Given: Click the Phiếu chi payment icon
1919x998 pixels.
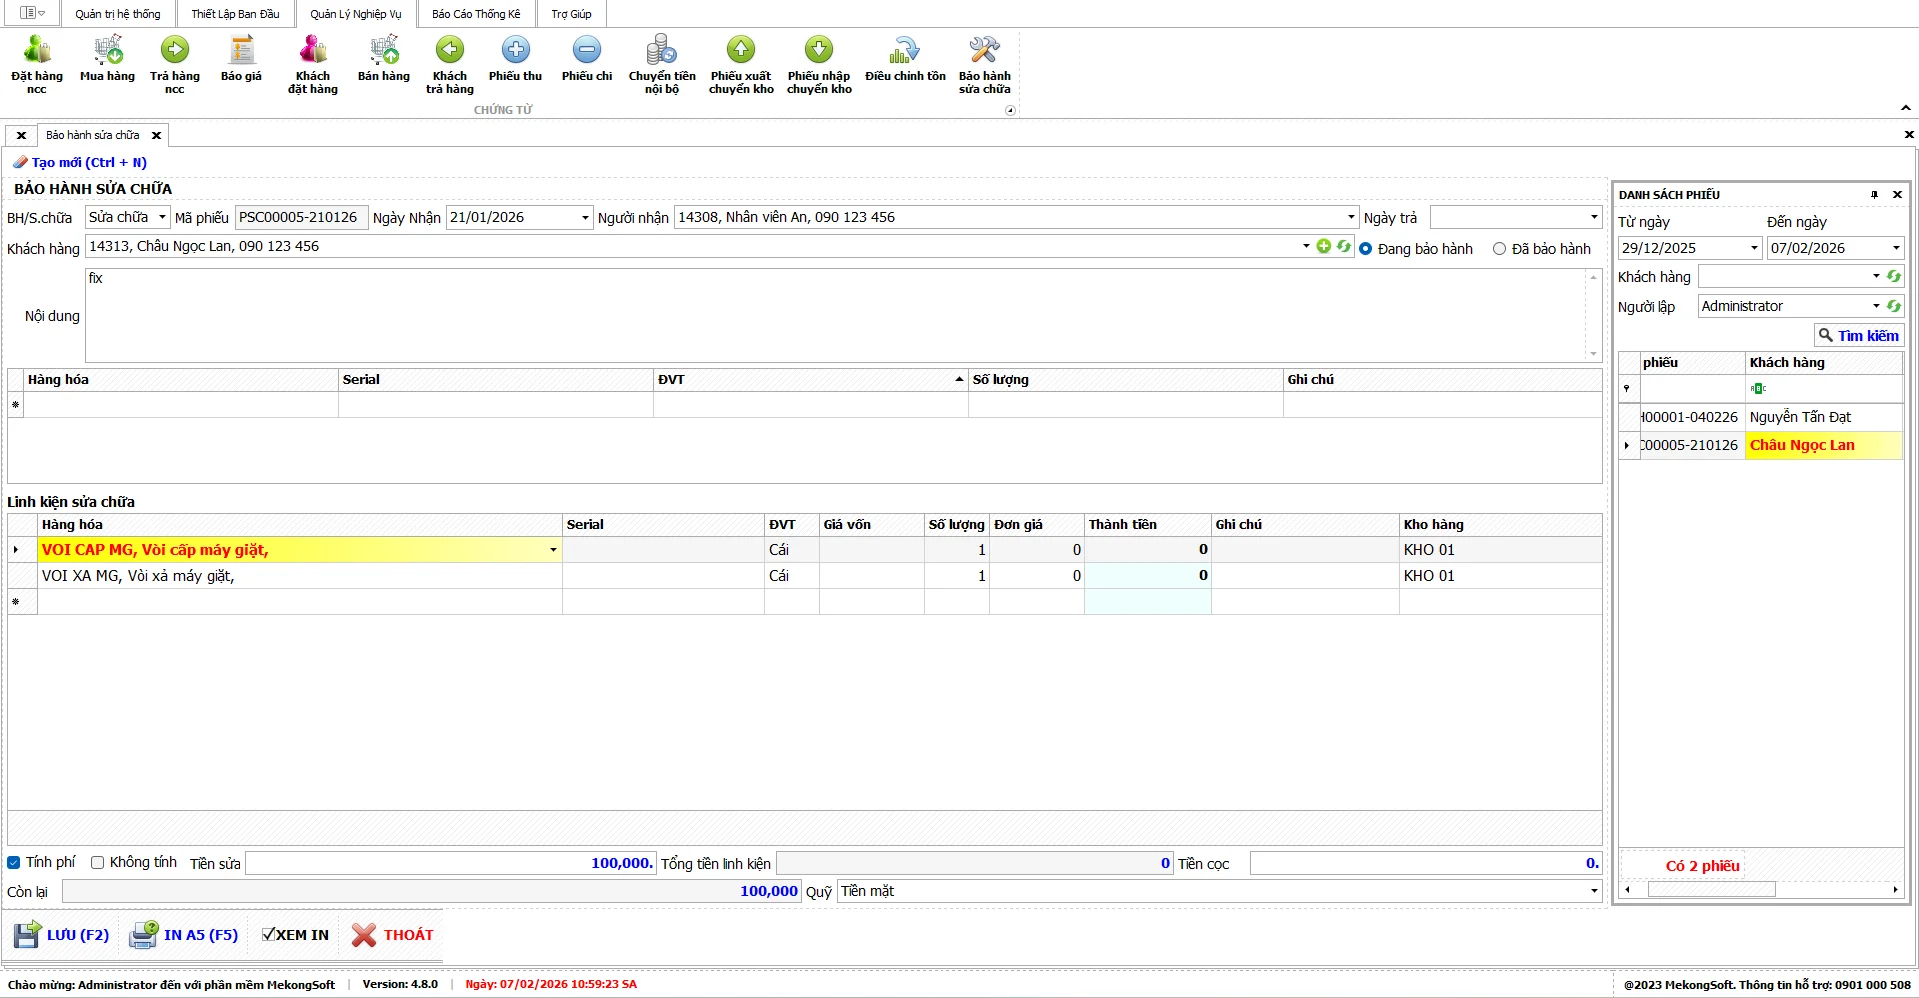Looking at the screenshot, I should point(587,52).
